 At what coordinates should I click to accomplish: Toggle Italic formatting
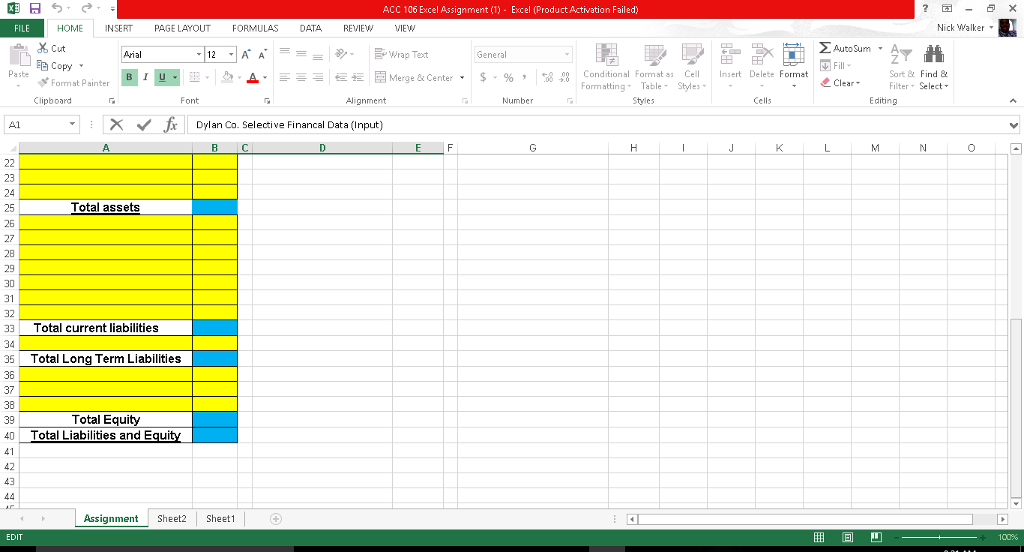pyautogui.click(x=146, y=77)
